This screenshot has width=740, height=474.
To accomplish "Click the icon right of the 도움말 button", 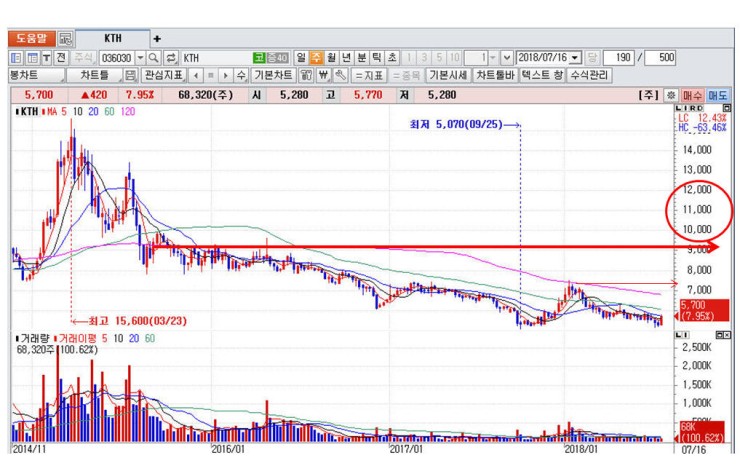I will tap(66, 39).
